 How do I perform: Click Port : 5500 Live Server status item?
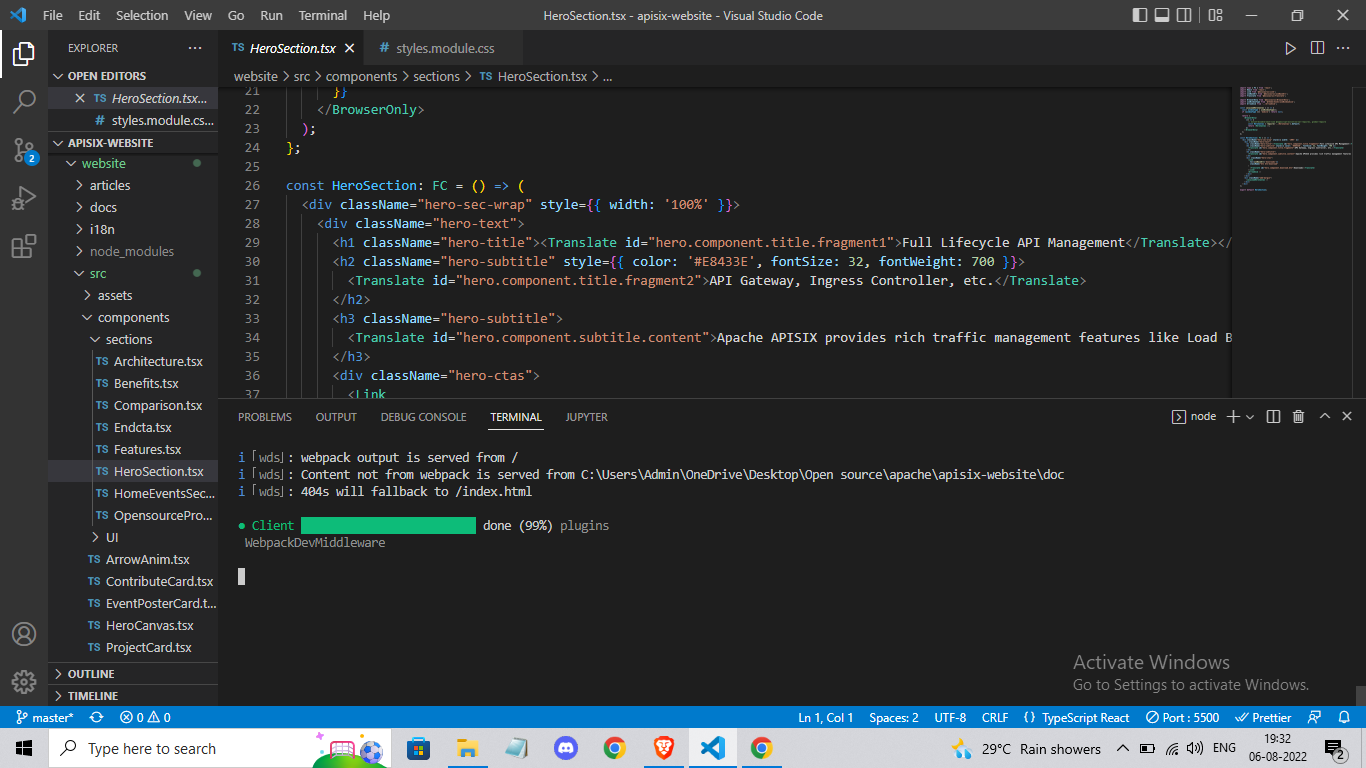(1183, 717)
